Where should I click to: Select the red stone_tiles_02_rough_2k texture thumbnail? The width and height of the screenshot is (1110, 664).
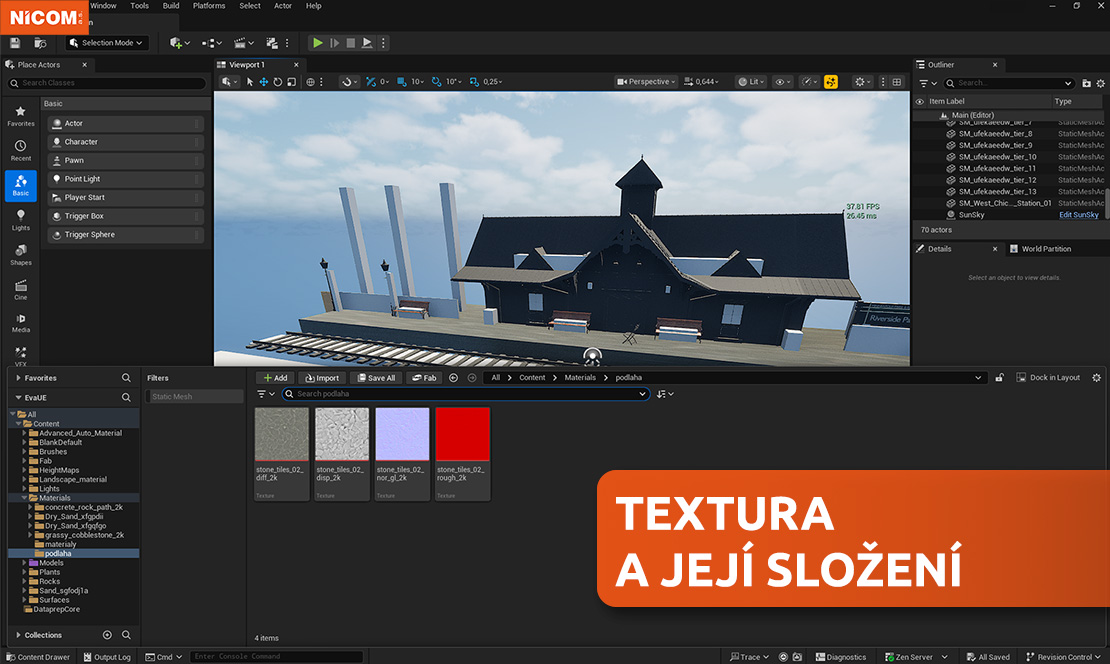(462, 434)
